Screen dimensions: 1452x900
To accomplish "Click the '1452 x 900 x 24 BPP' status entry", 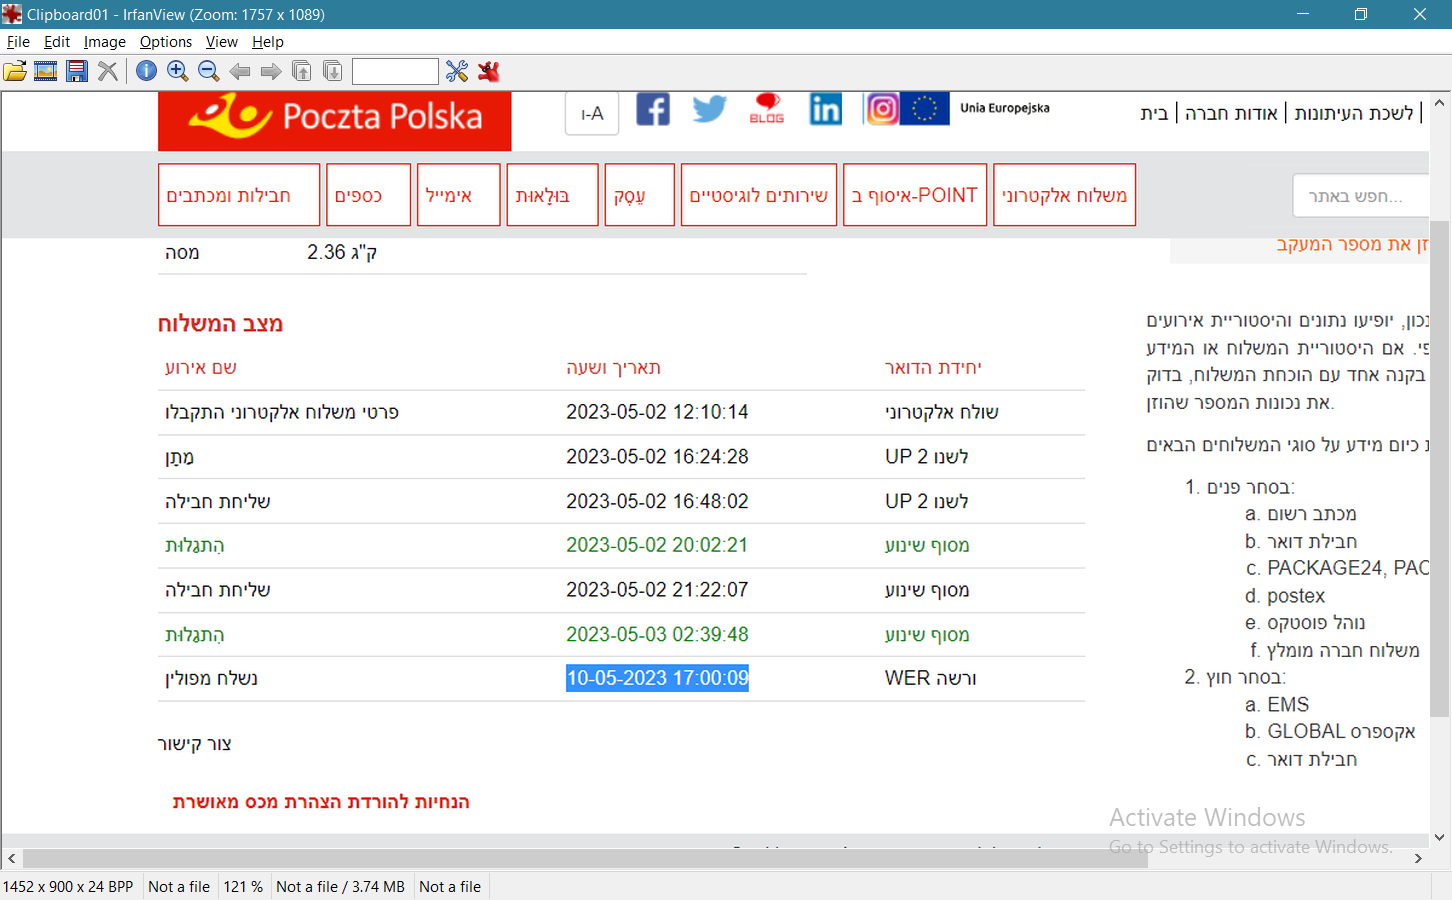I will [x=69, y=886].
